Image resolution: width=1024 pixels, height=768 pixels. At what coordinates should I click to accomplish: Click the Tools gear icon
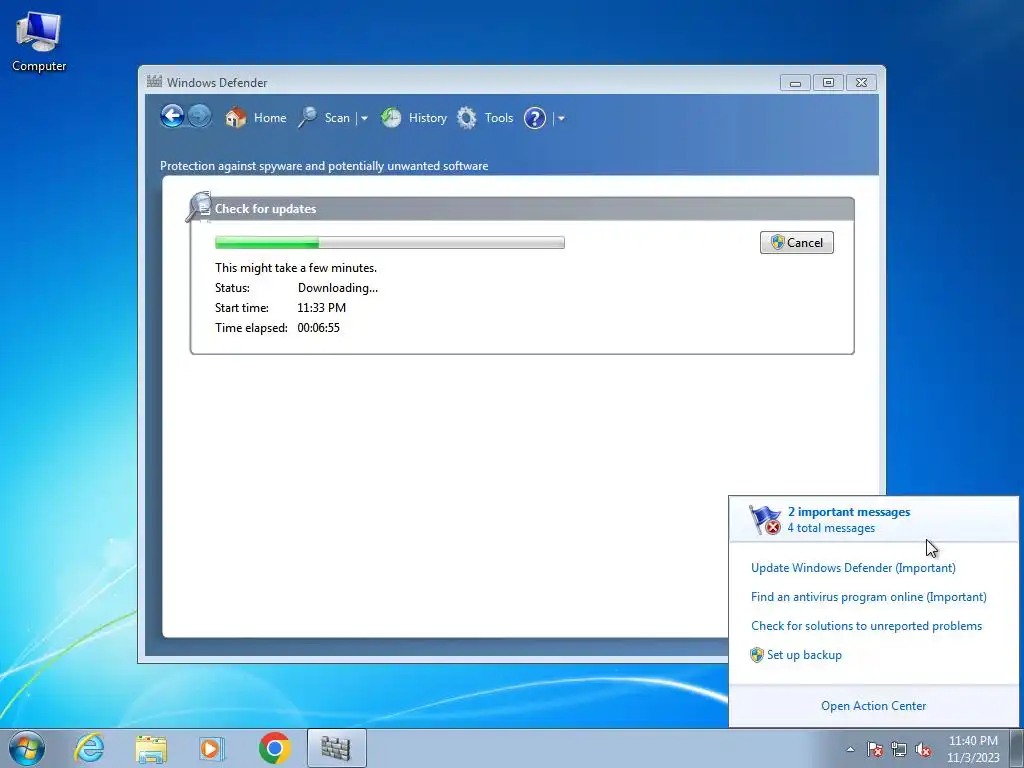(x=466, y=118)
